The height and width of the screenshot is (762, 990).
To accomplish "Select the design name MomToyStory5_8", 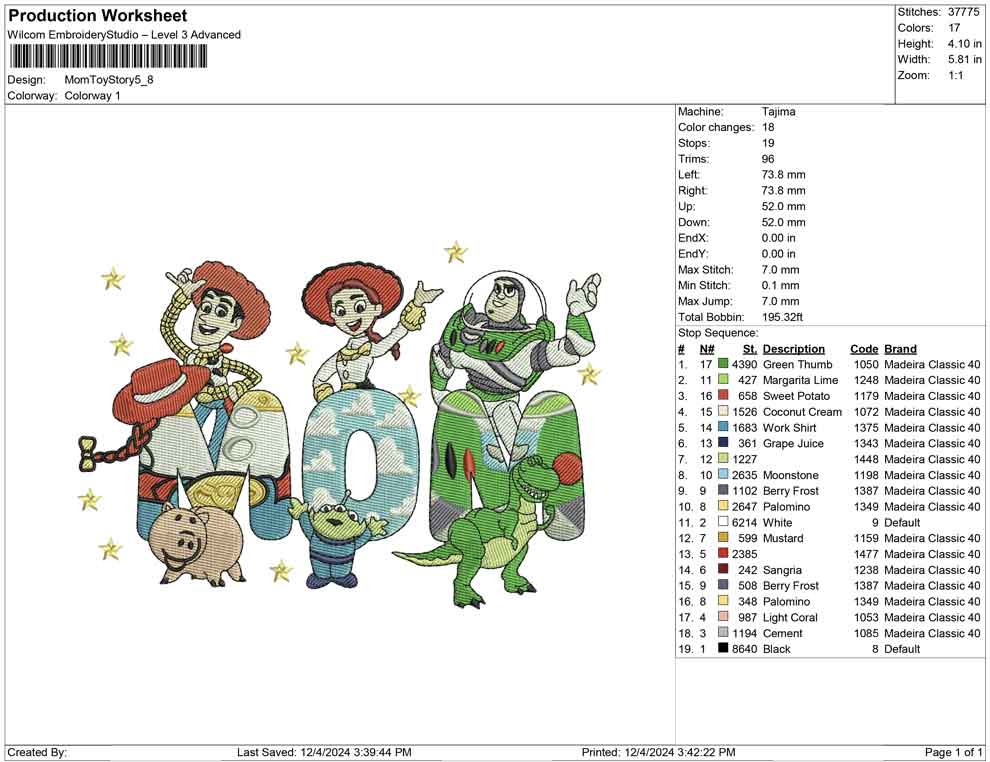I will coord(109,80).
